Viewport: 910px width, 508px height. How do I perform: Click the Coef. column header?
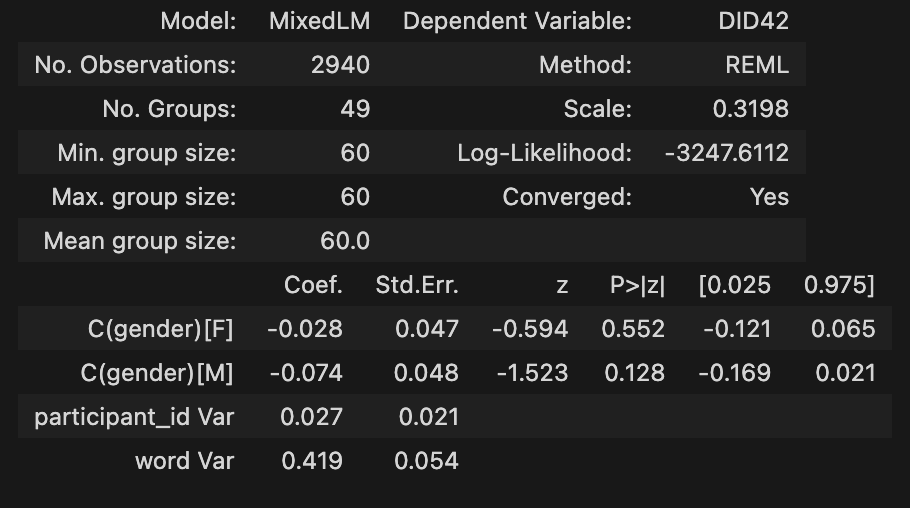click(x=313, y=285)
